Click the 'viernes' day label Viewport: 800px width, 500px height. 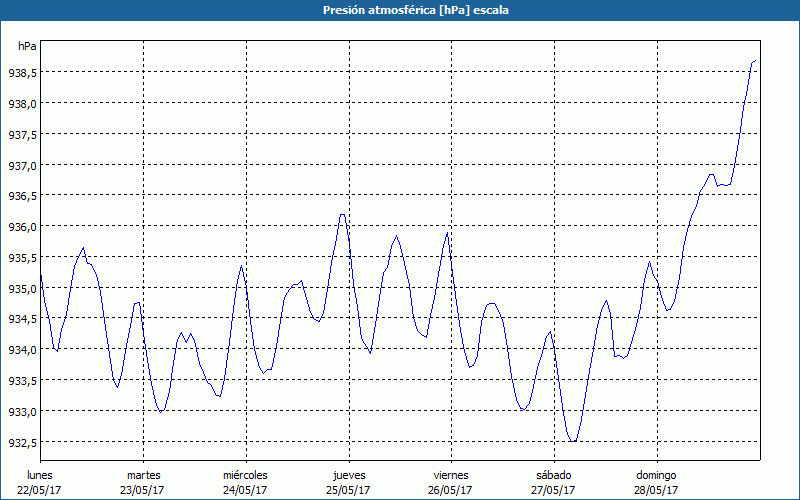[x=450, y=475]
